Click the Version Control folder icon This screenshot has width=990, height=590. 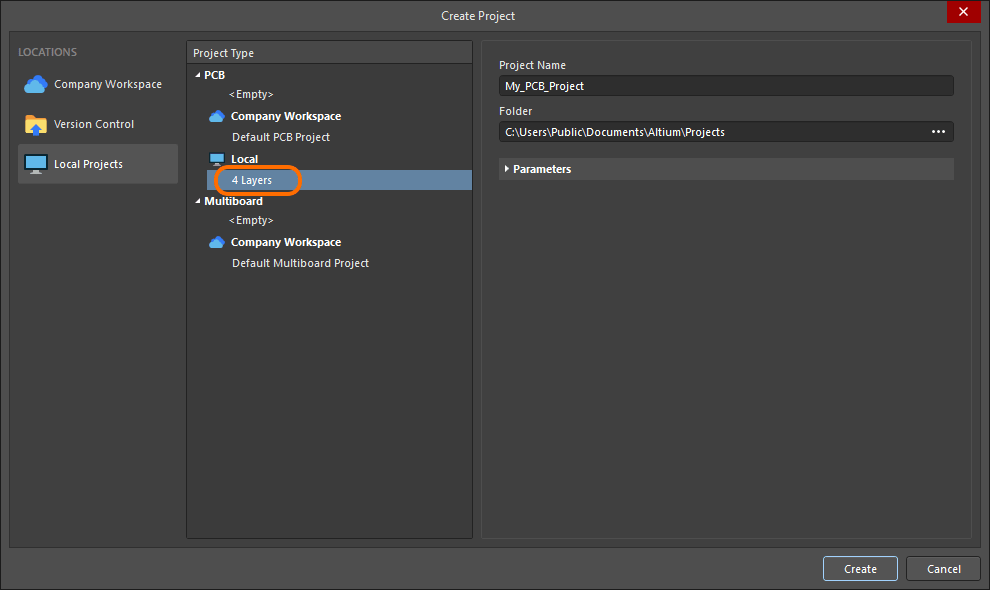[35, 124]
